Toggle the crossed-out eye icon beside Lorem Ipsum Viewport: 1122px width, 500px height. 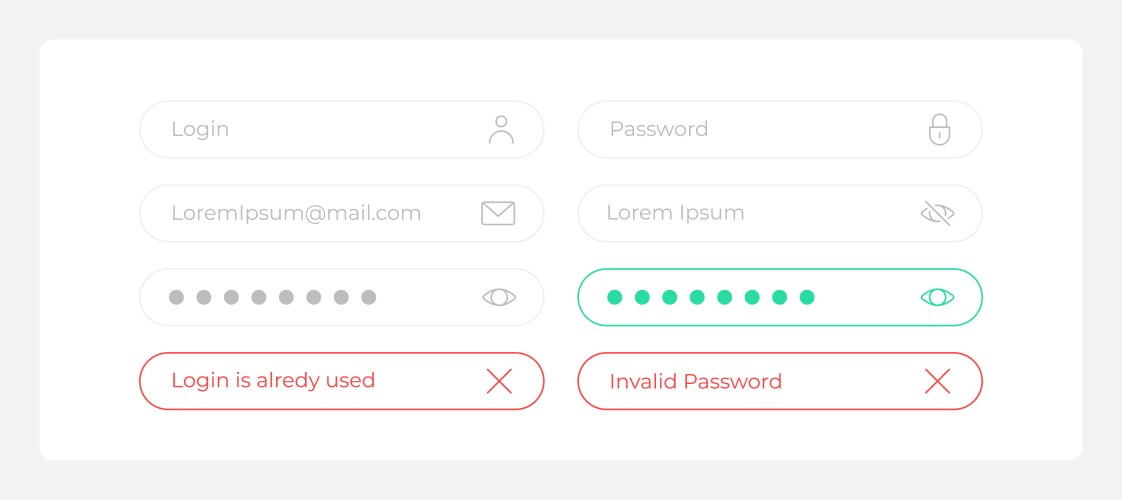tap(937, 213)
